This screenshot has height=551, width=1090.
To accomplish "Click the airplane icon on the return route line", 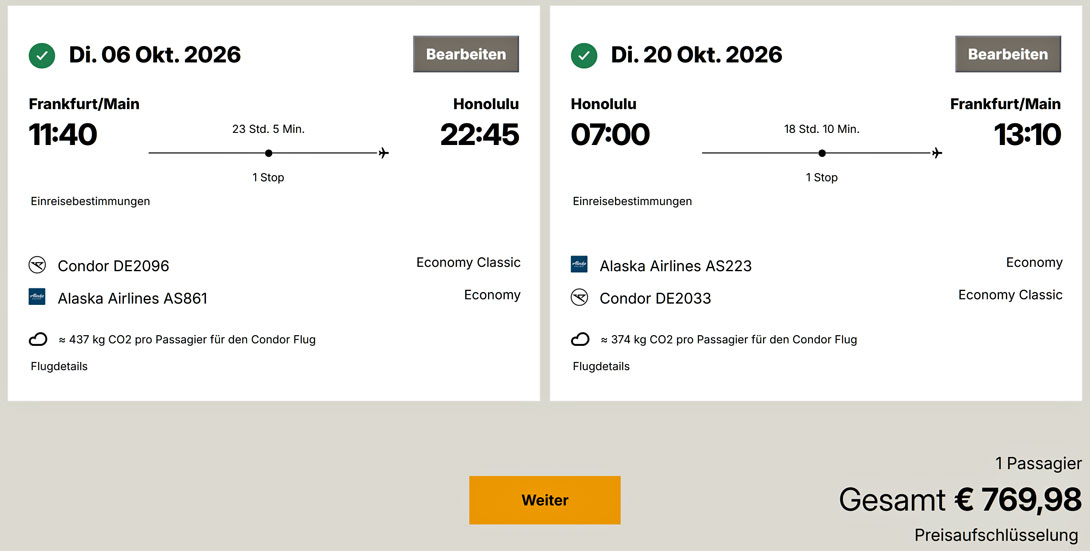I will (x=937, y=153).
